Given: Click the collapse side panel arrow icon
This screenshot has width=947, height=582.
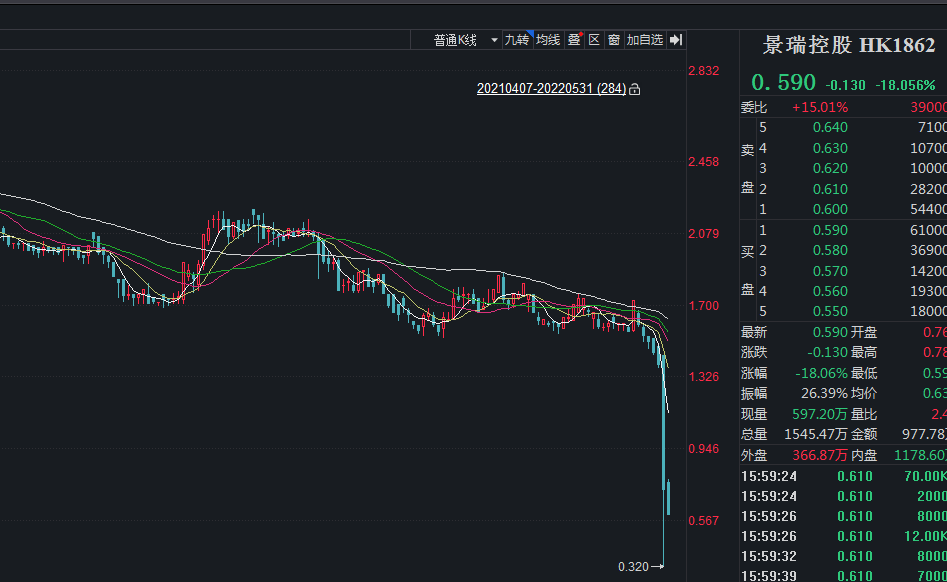Looking at the screenshot, I should [676, 40].
